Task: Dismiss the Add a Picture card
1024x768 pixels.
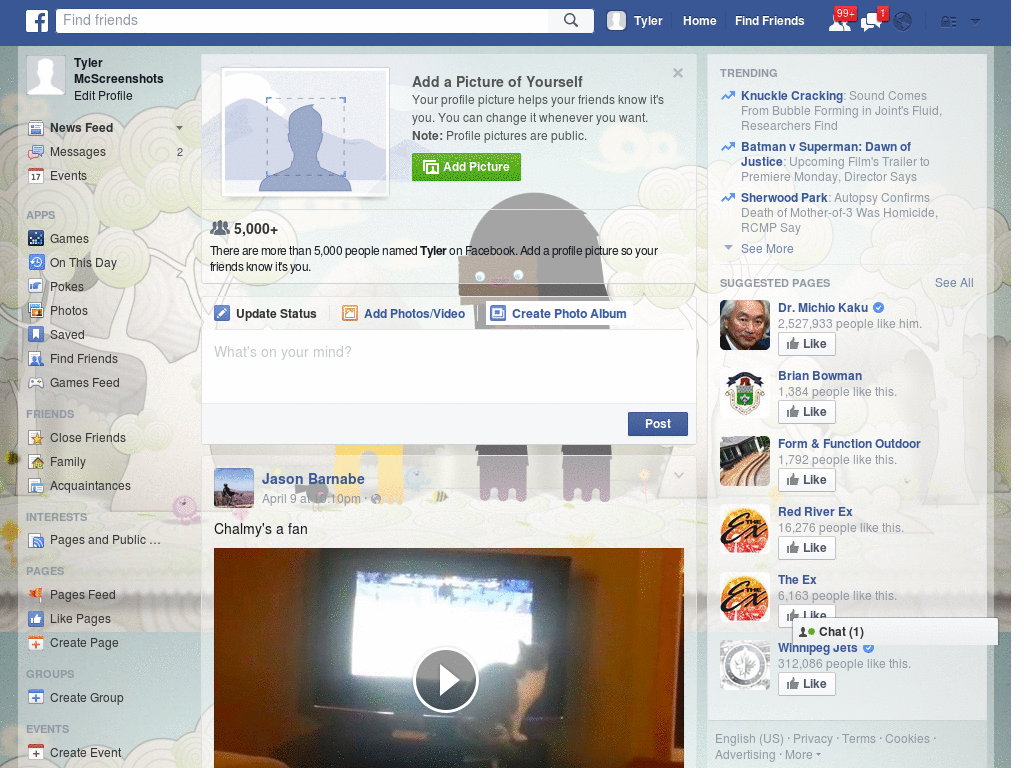Action: [x=678, y=73]
